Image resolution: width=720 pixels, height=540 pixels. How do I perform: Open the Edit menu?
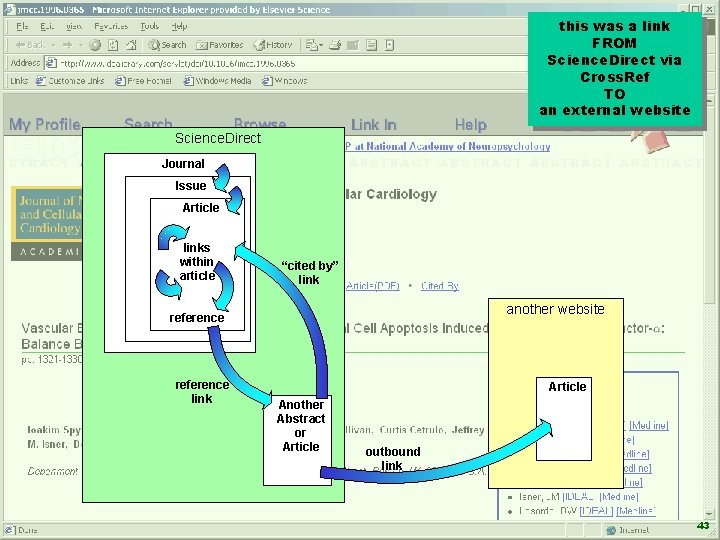[47, 26]
